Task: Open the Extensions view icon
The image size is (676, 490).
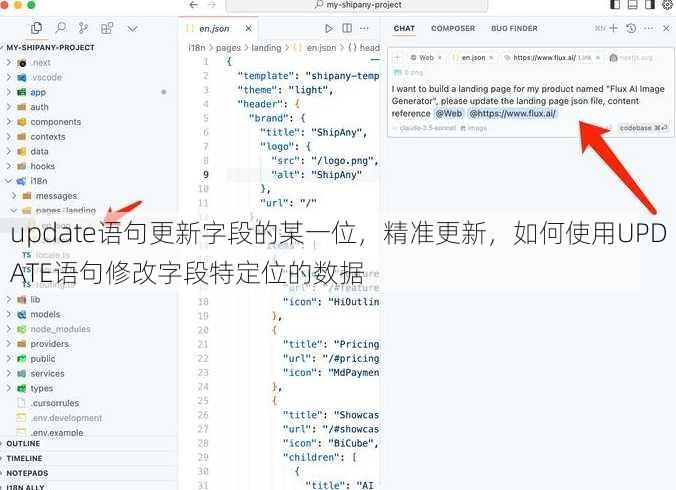Action: pyautogui.click(x=107, y=28)
